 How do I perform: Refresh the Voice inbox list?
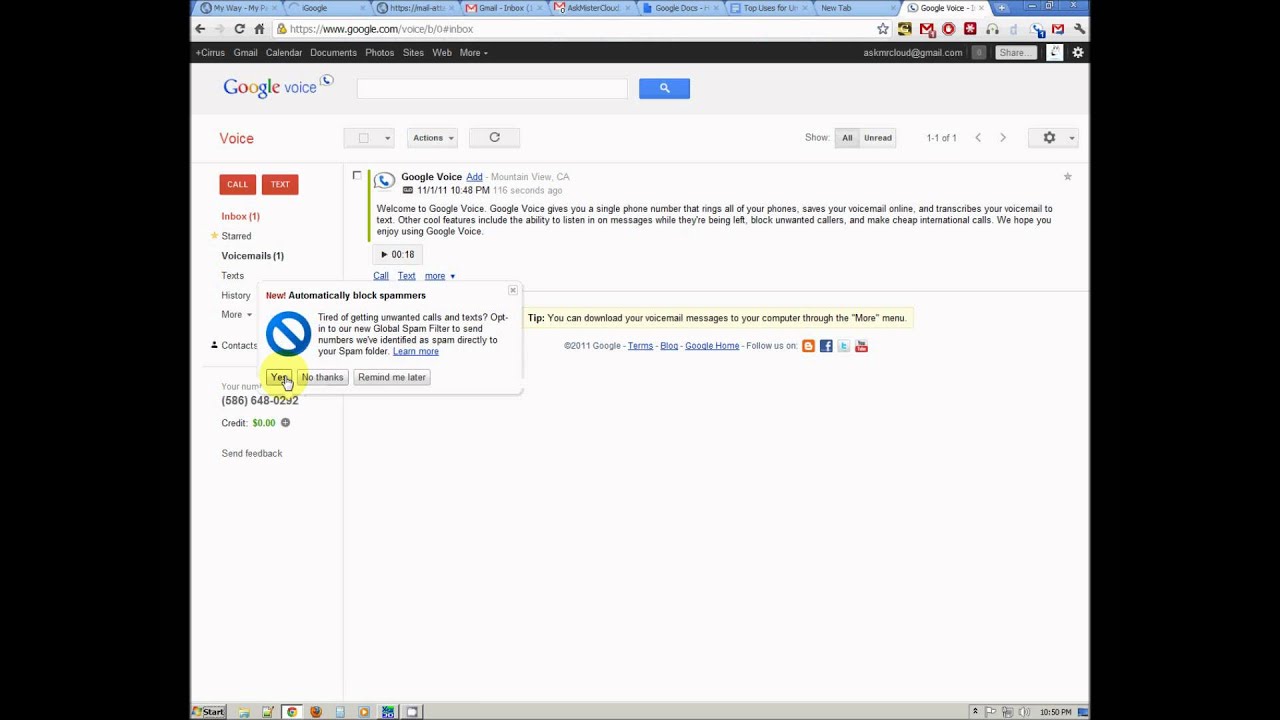(494, 138)
